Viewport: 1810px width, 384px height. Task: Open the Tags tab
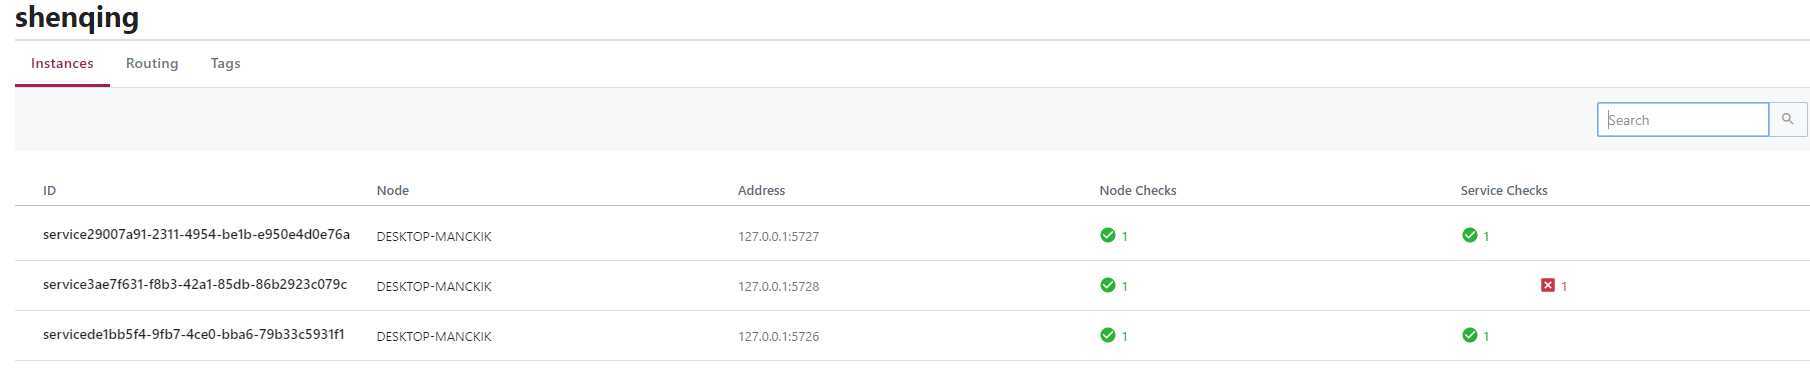point(225,63)
